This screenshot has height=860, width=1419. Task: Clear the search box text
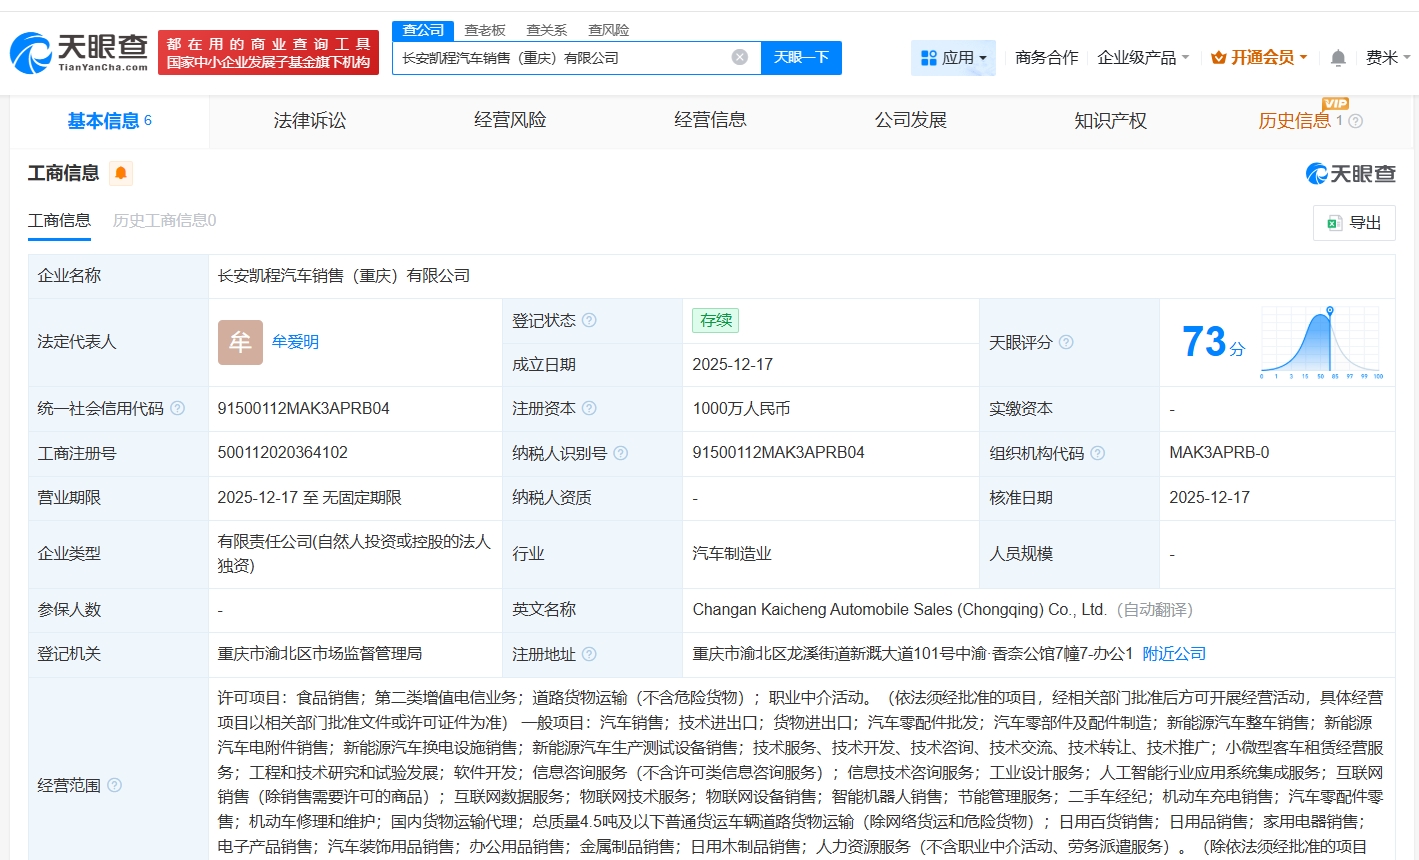click(740, 57)
